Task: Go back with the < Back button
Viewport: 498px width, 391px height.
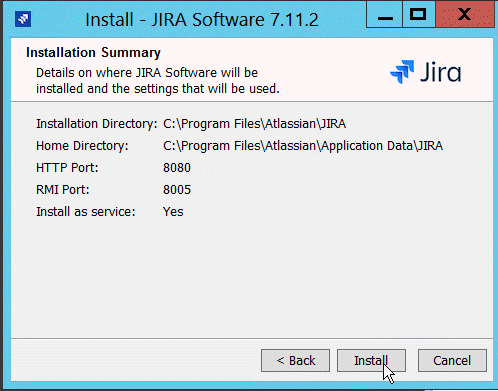Action: pos(295,360)
